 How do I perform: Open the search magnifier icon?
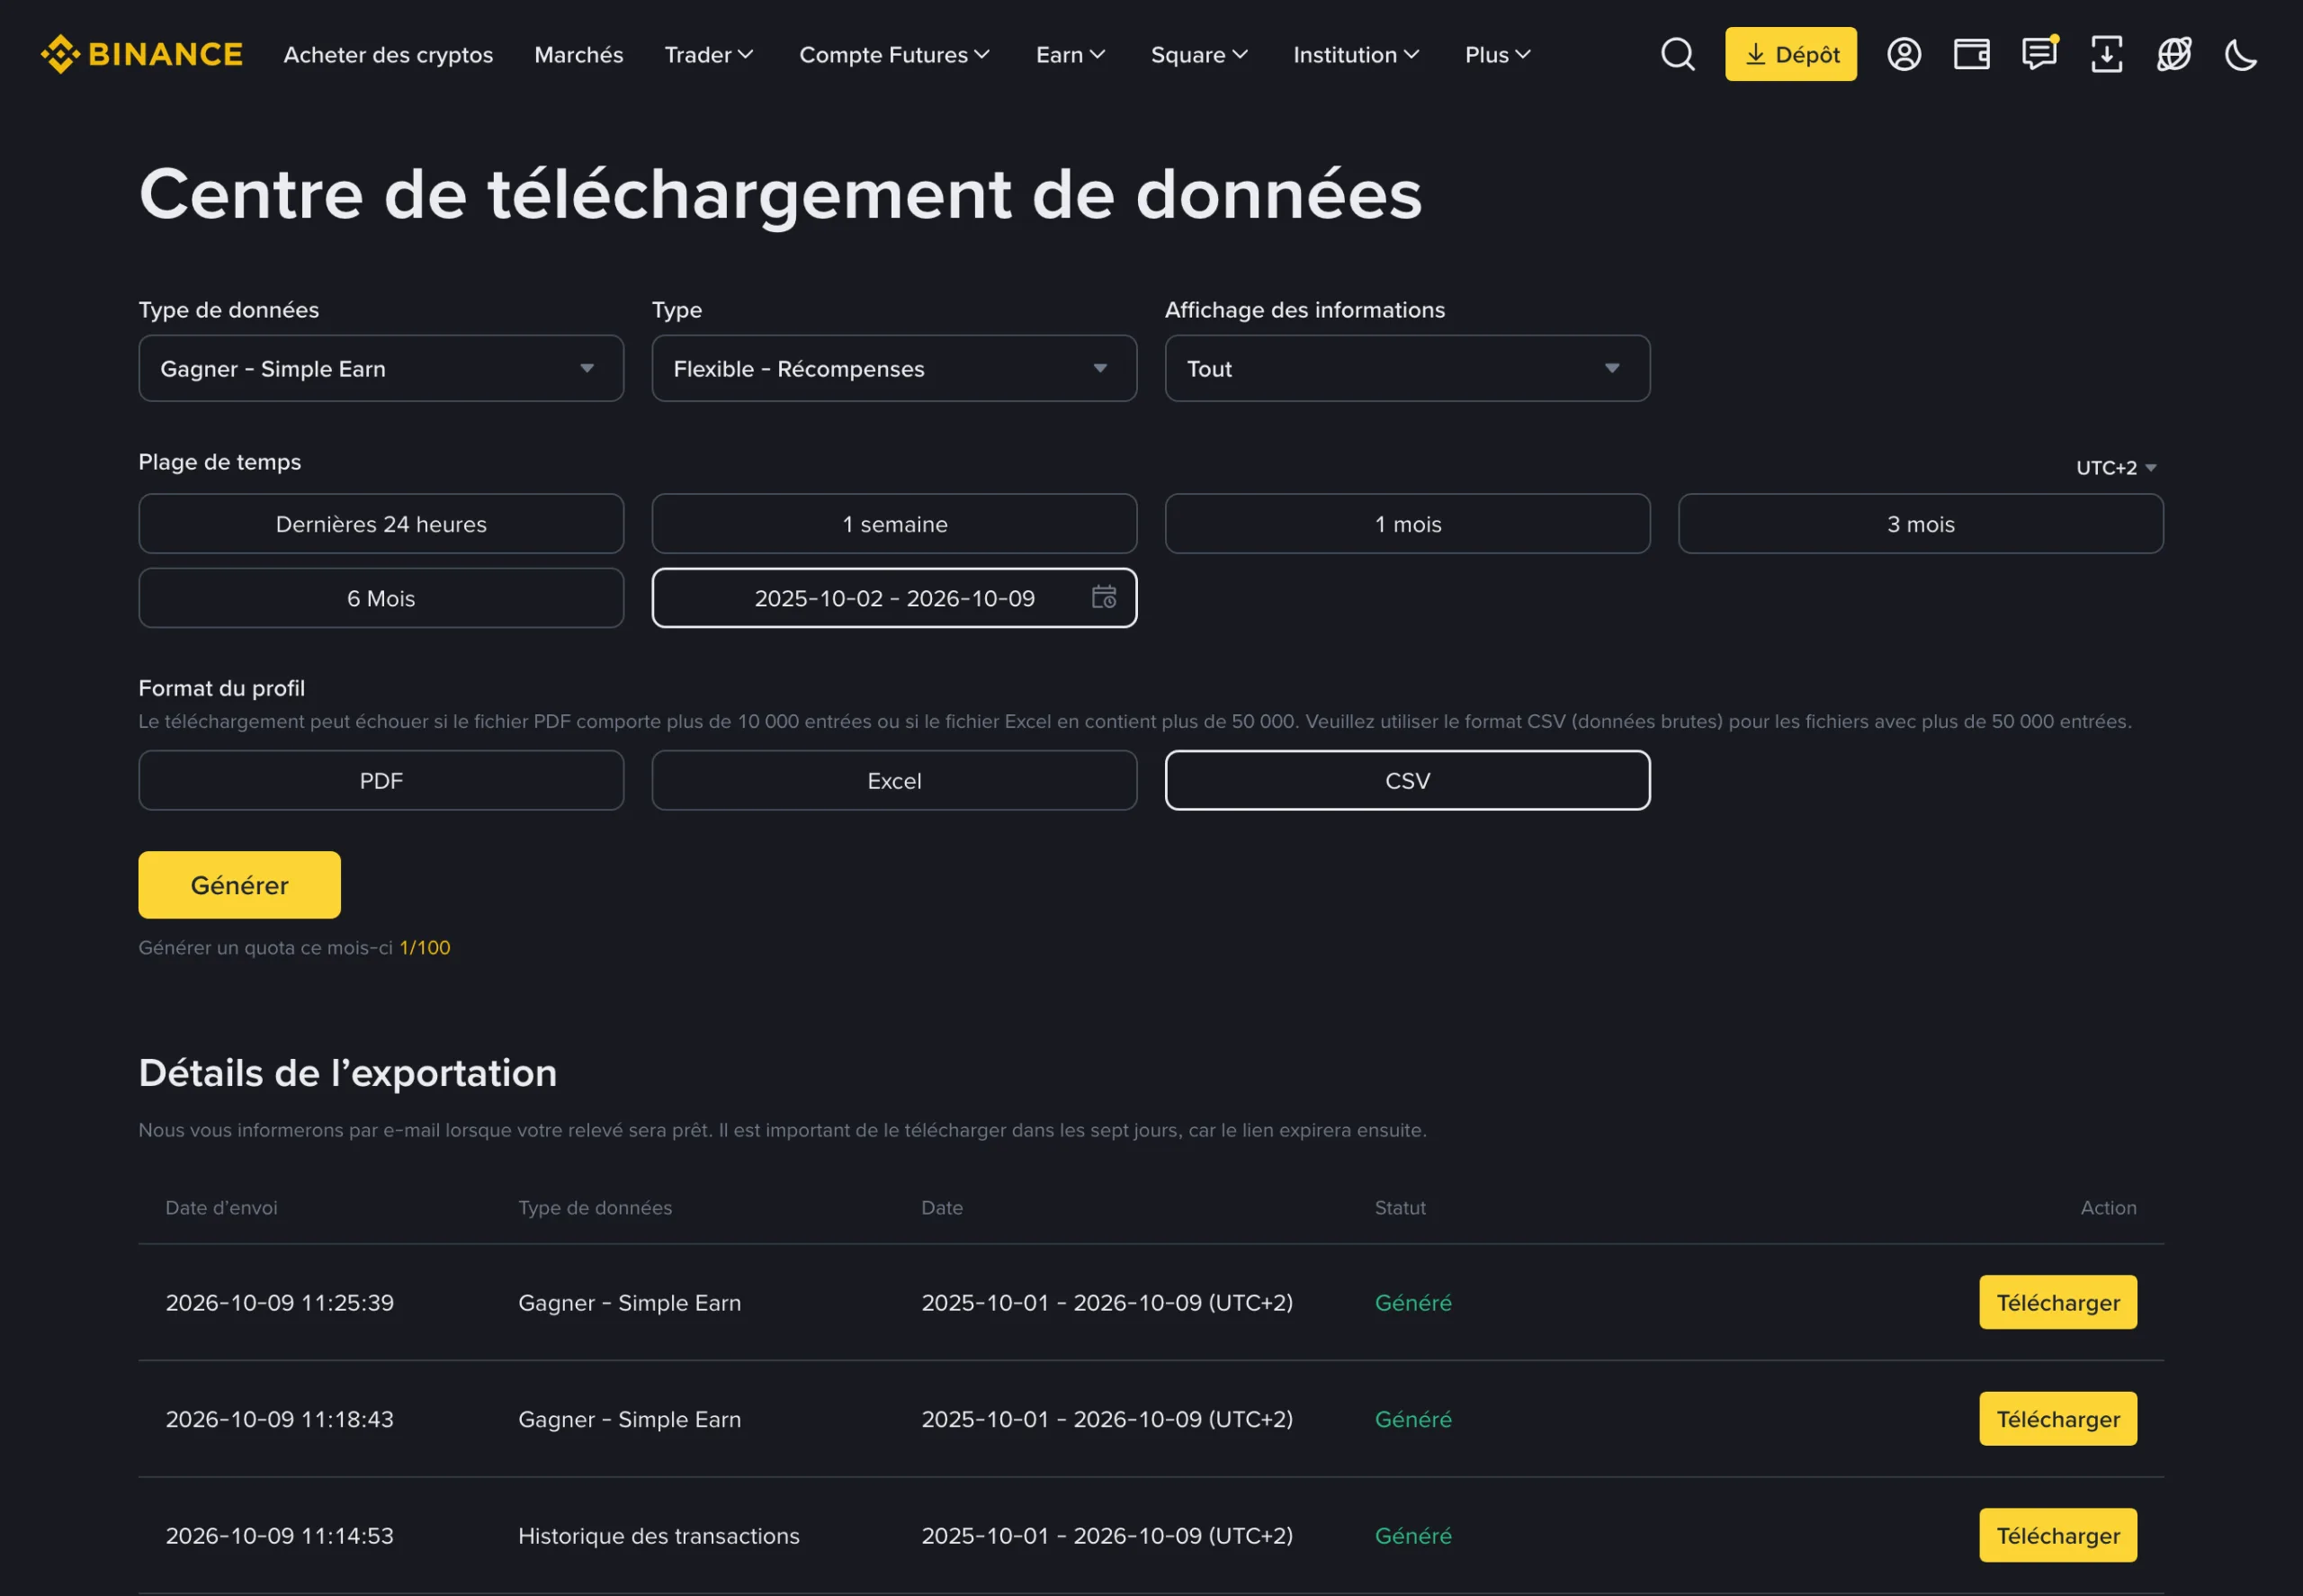pyautogui.click(x=1678, y=54)
